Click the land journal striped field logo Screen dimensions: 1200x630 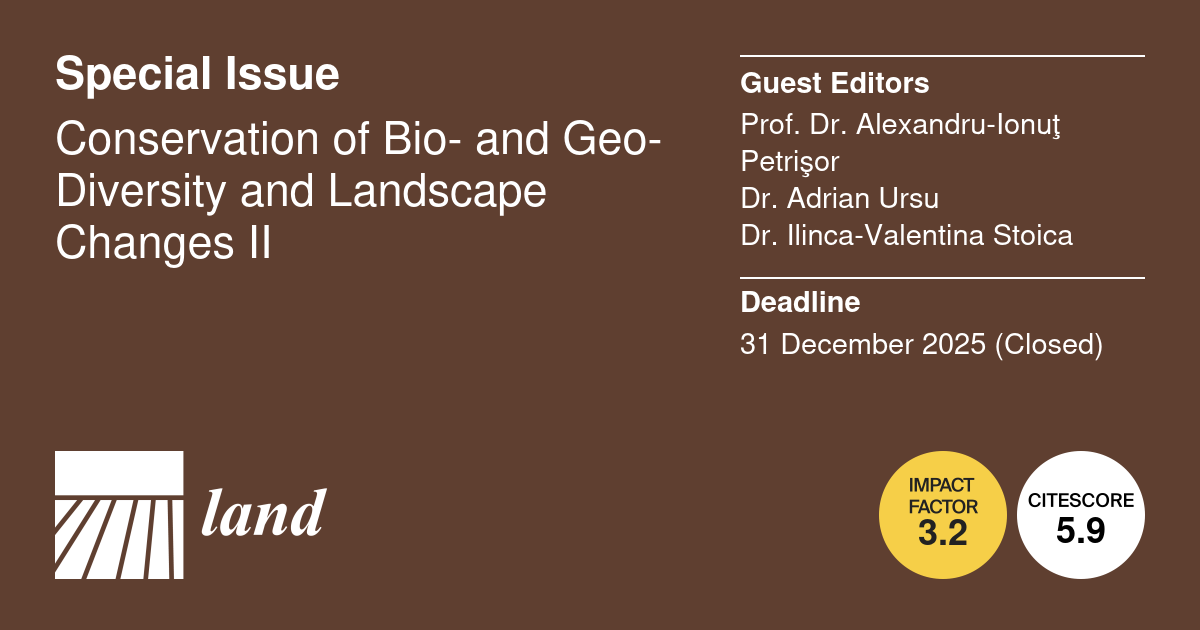click(x=119, y=514)
